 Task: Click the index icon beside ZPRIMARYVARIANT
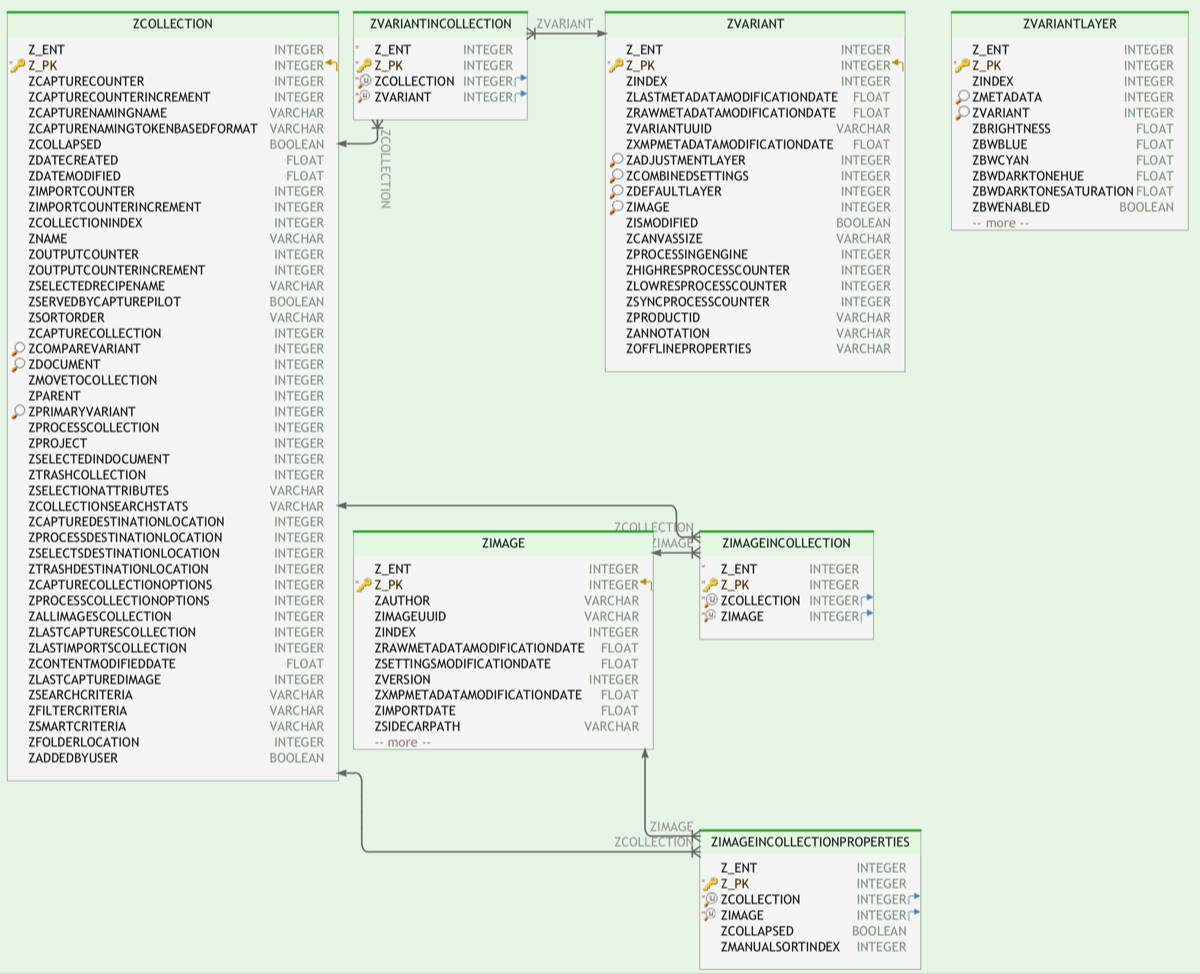(x=17, y=412)
